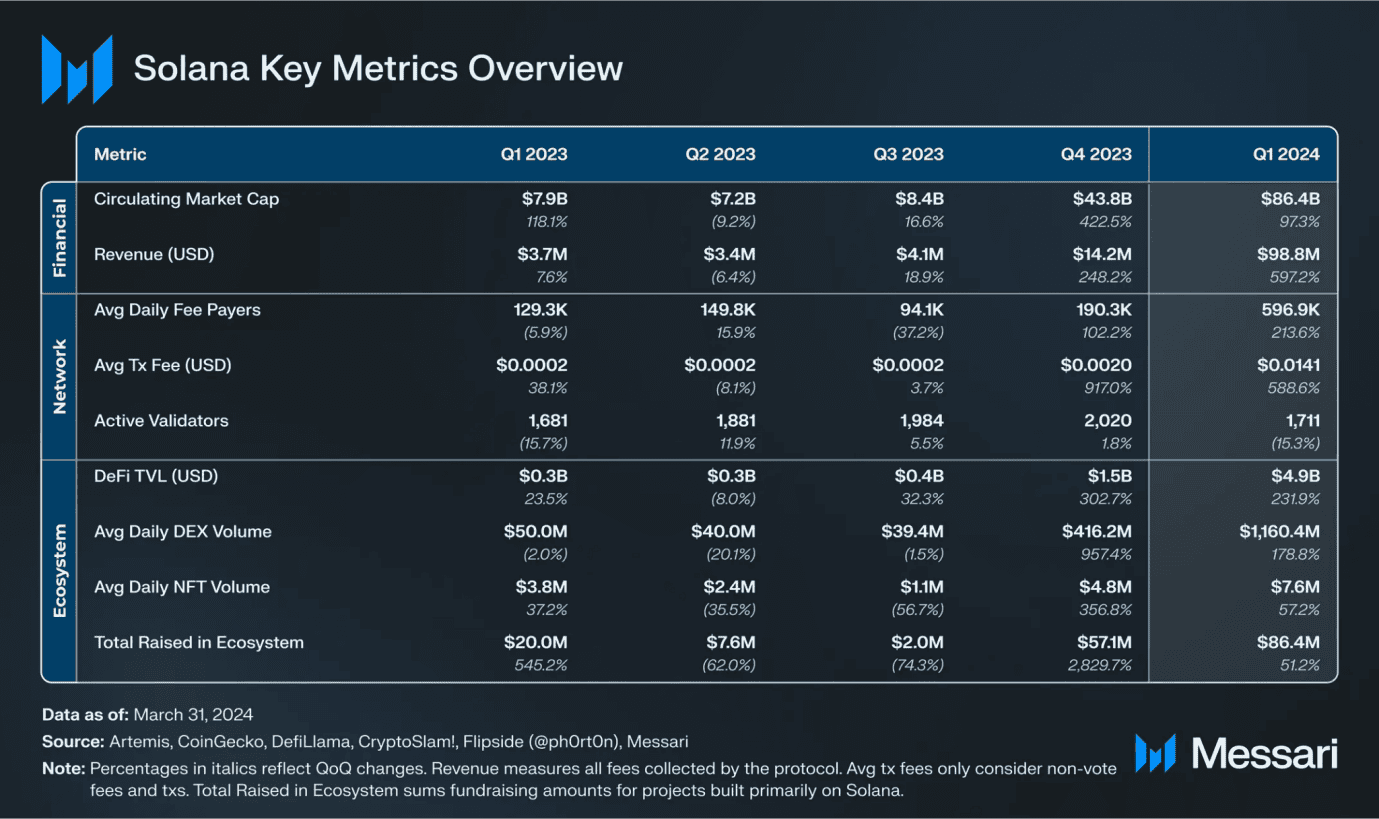Click the Q3 2023 column header
Viewport: 1379px width, 819px height.
909,154
